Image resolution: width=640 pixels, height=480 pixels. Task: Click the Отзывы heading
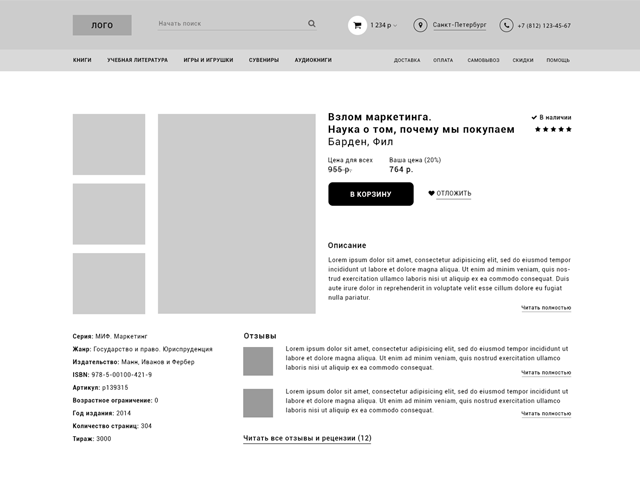click(260, 336)
